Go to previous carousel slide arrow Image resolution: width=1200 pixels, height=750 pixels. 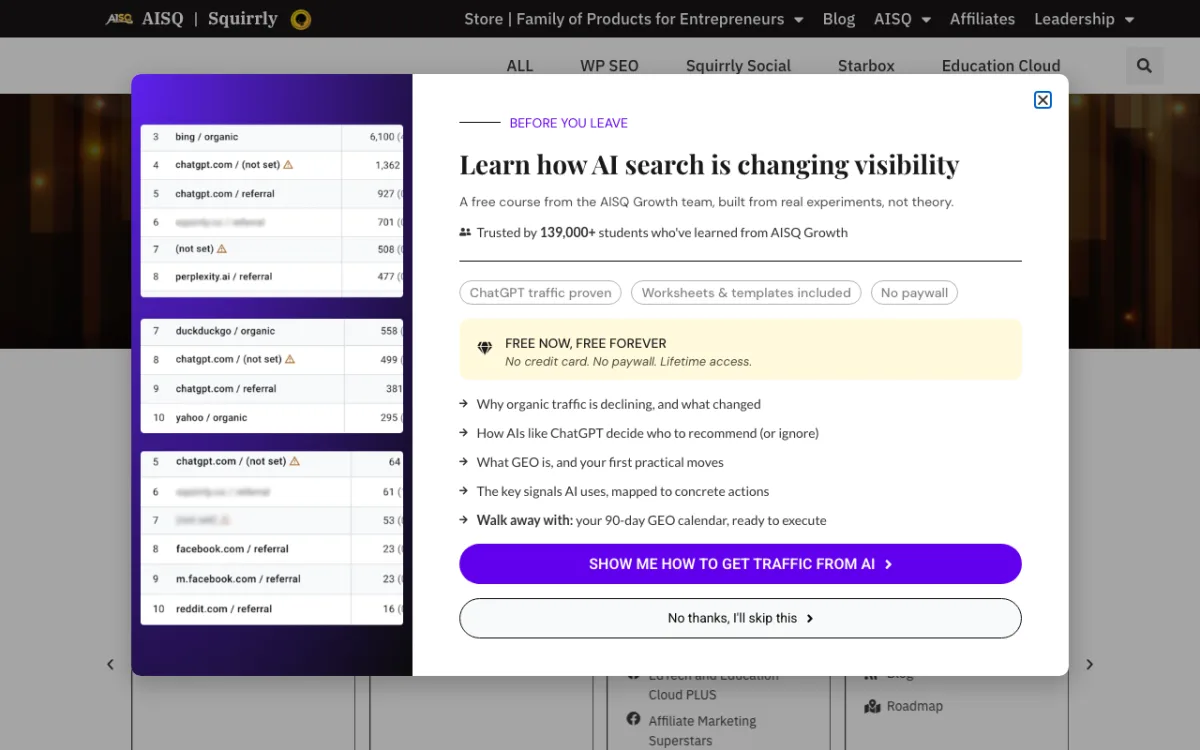tap(110, 664)
